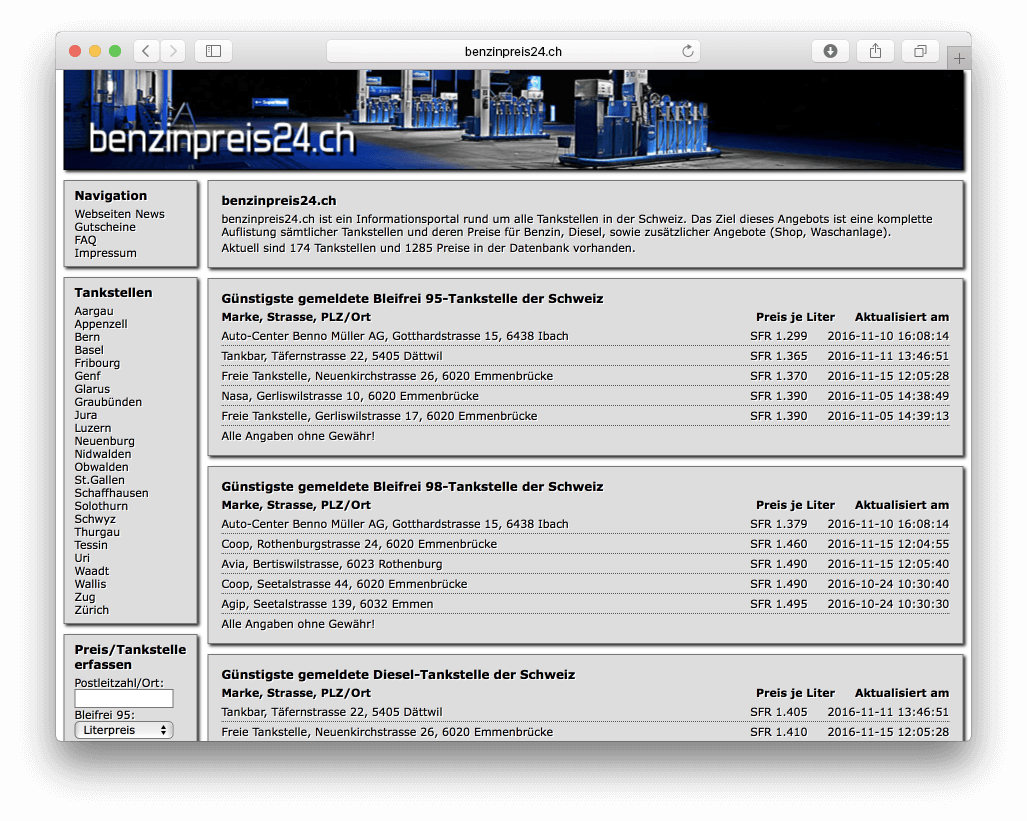Image resolution: width=1027 pixels, height=821 pixels.
Task: Click Avia, Bertiswilstrasse, 6023 Rothenburg row
Action: click(585, 564)
